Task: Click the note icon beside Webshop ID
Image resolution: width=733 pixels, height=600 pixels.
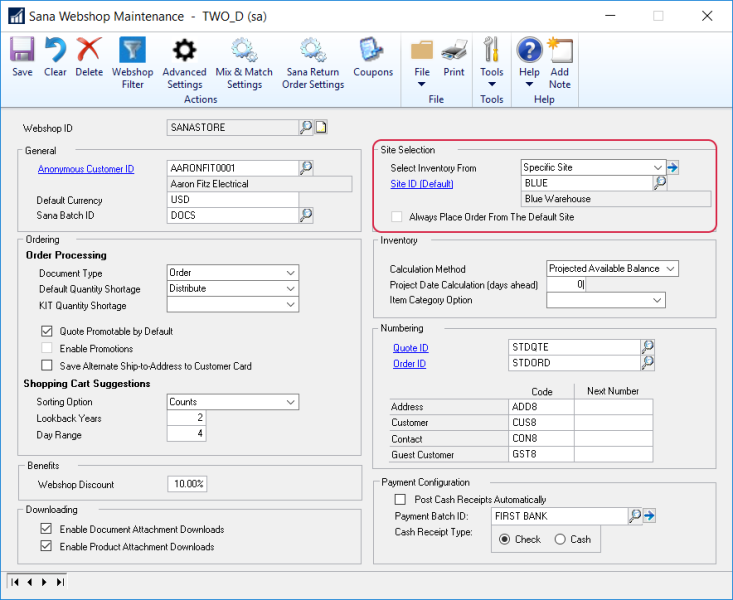Action: point(321,127)
